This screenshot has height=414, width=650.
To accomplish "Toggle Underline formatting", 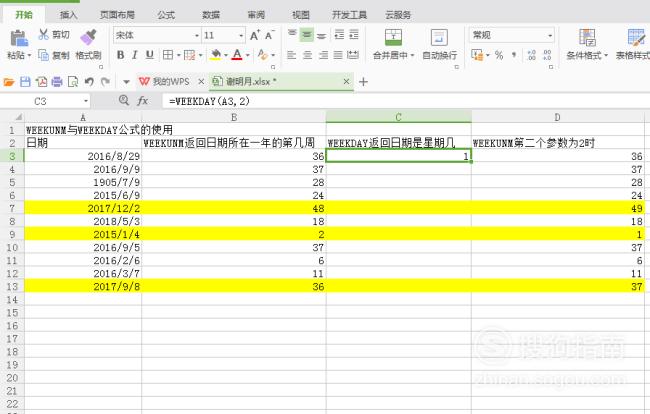I will 150,55.
